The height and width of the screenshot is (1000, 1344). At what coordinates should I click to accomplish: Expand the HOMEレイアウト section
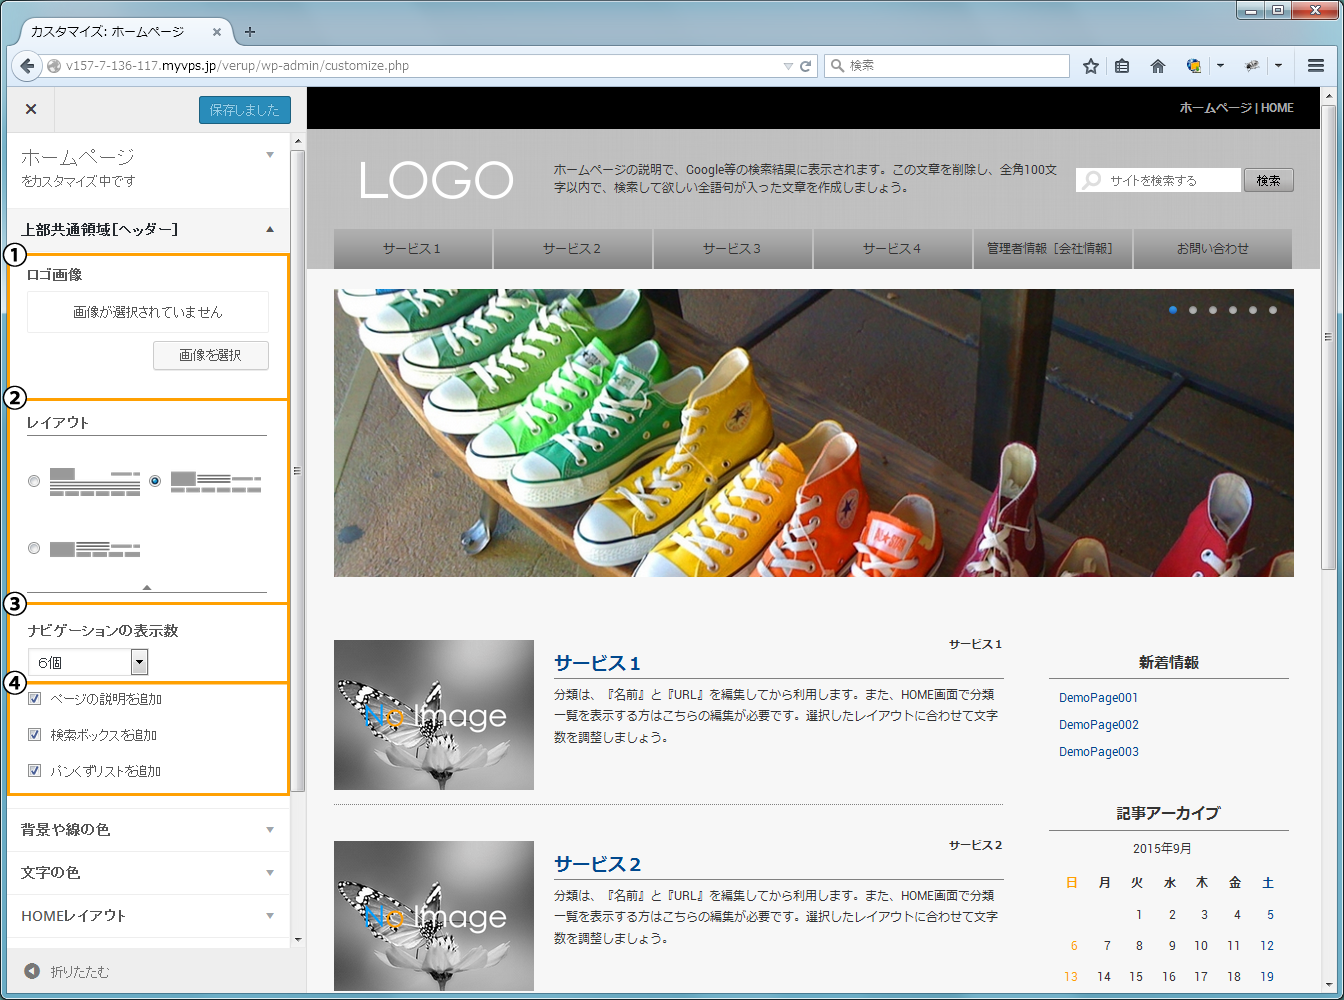148,916
